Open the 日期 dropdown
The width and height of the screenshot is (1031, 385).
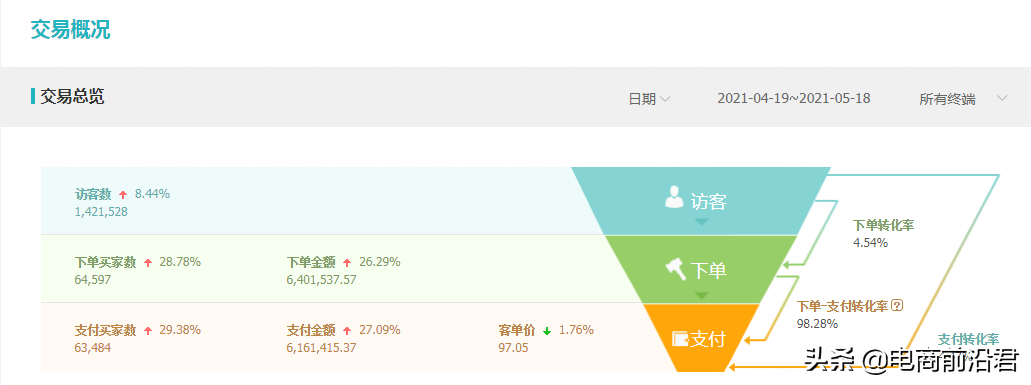click(x=649, y=99)
